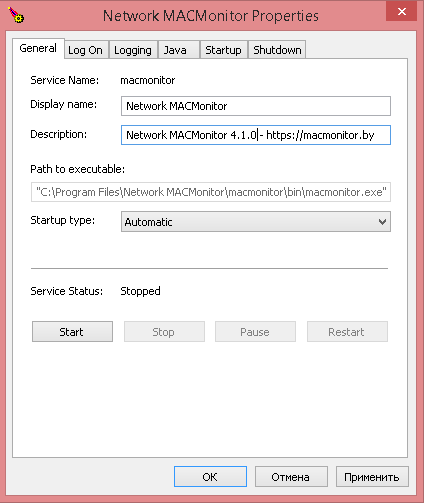The width and height of the screenshot is (424, 503).
Task: Cancel with the Отмена button
Action: [291, 477]
